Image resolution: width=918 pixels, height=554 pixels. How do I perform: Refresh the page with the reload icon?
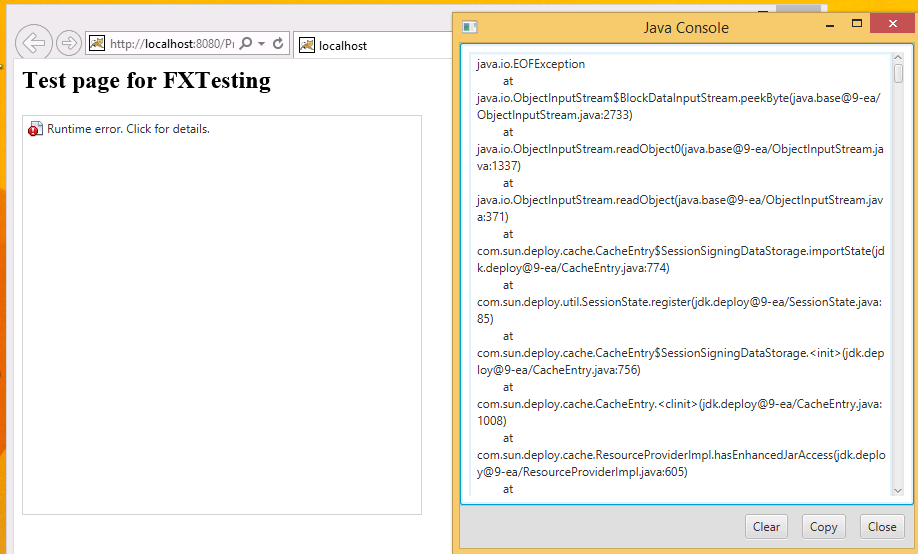[278, 43]
